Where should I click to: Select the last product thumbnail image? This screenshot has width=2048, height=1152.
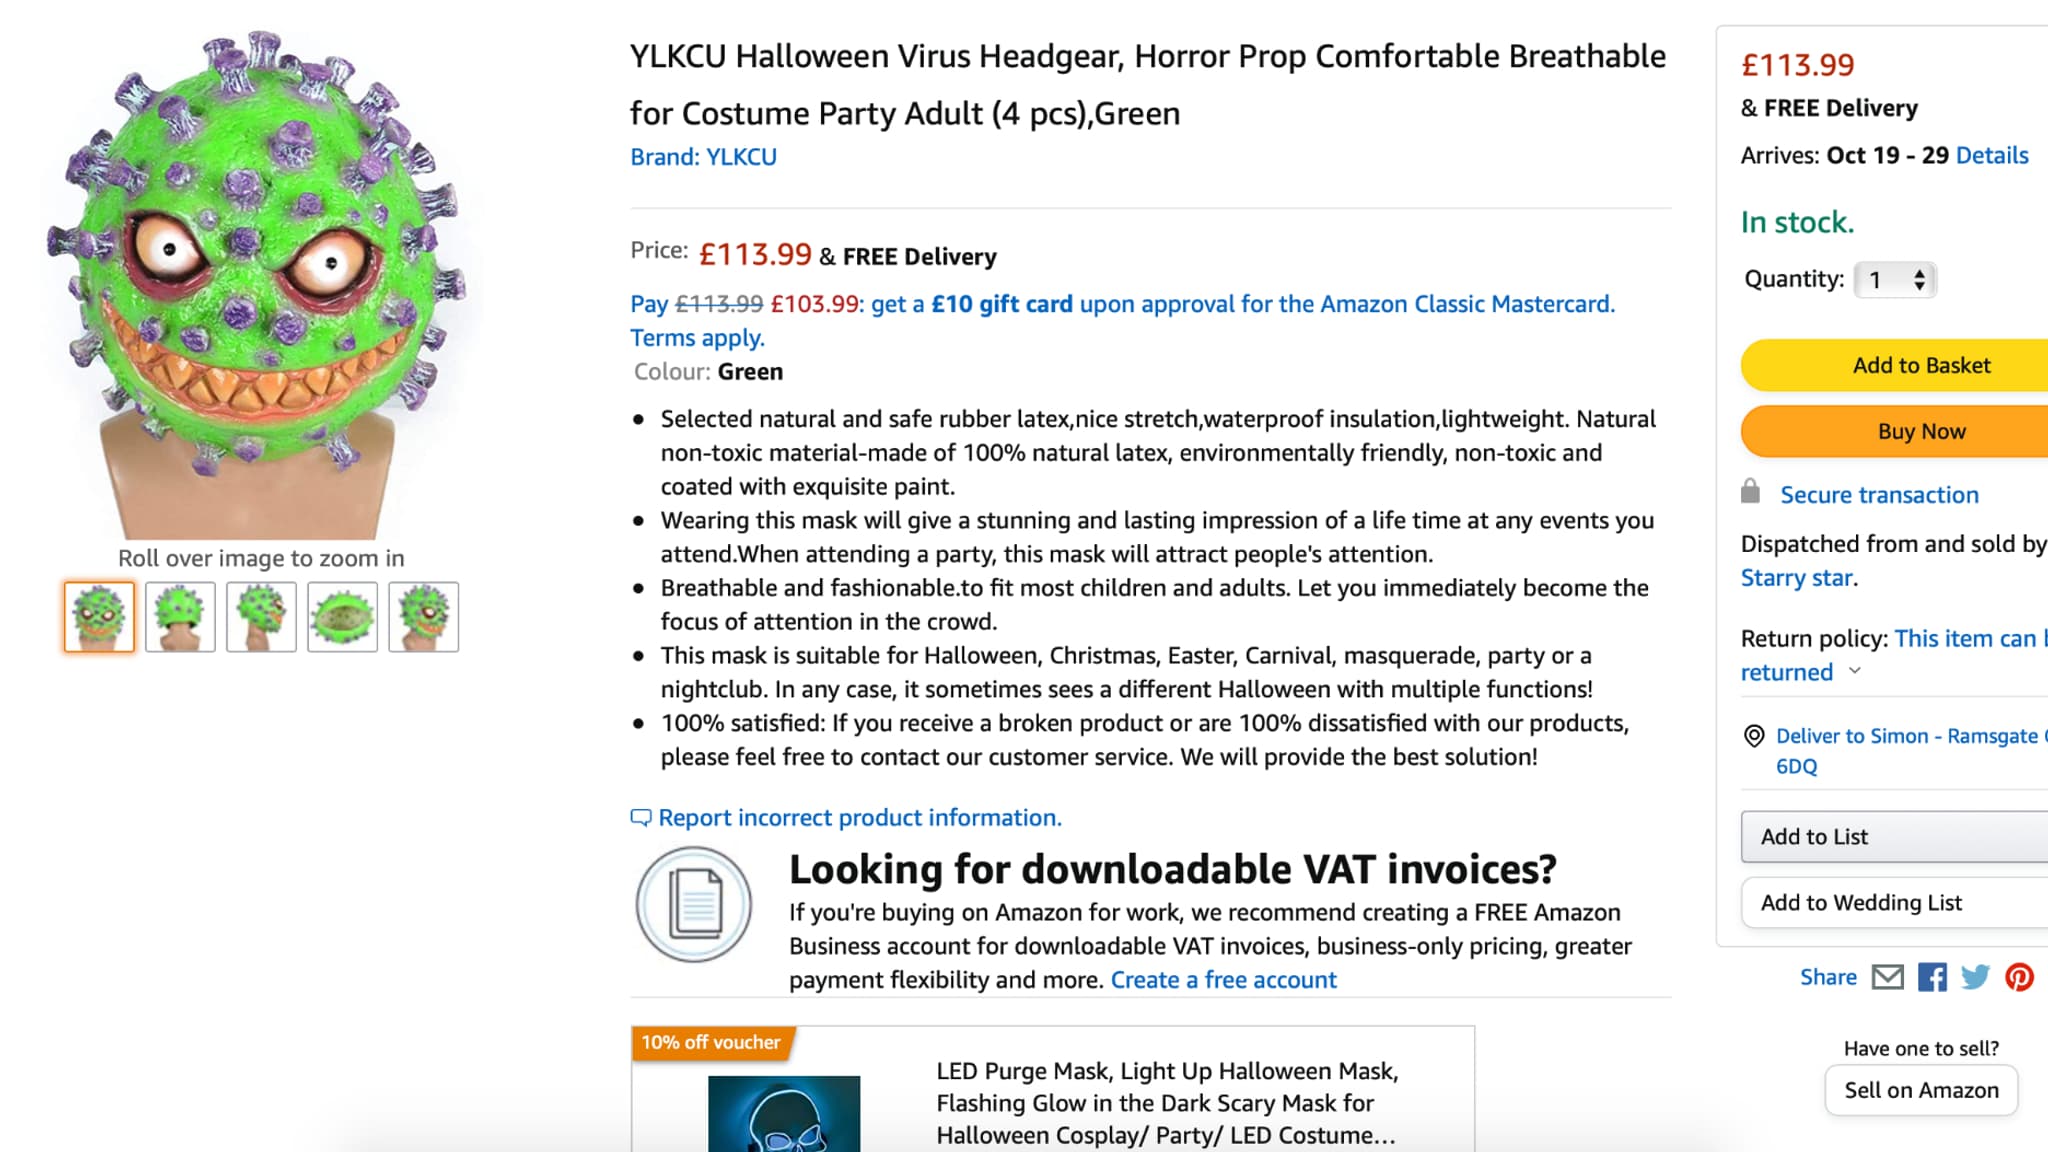tap(423, 617)
